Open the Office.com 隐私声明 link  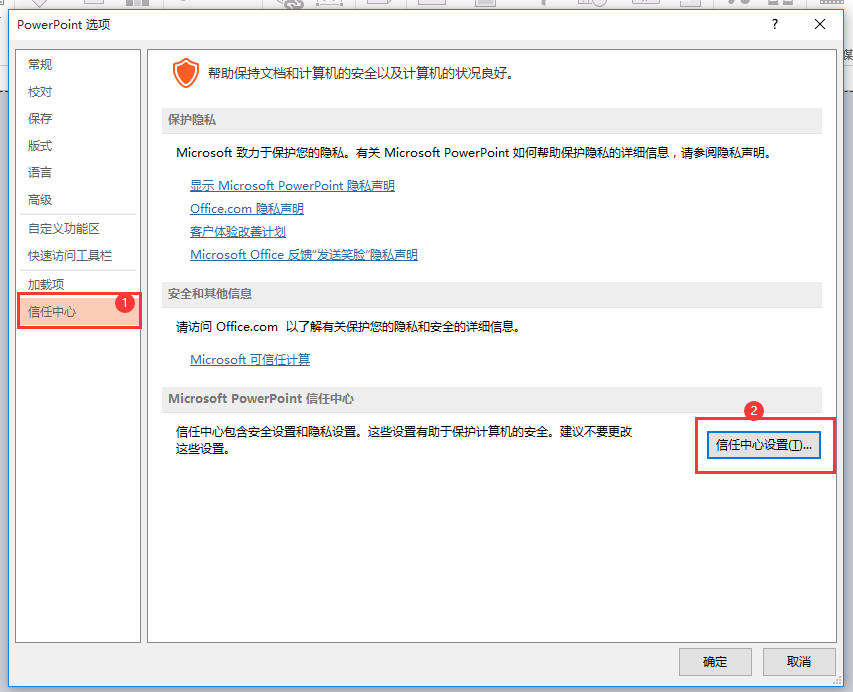pos(247,208)
